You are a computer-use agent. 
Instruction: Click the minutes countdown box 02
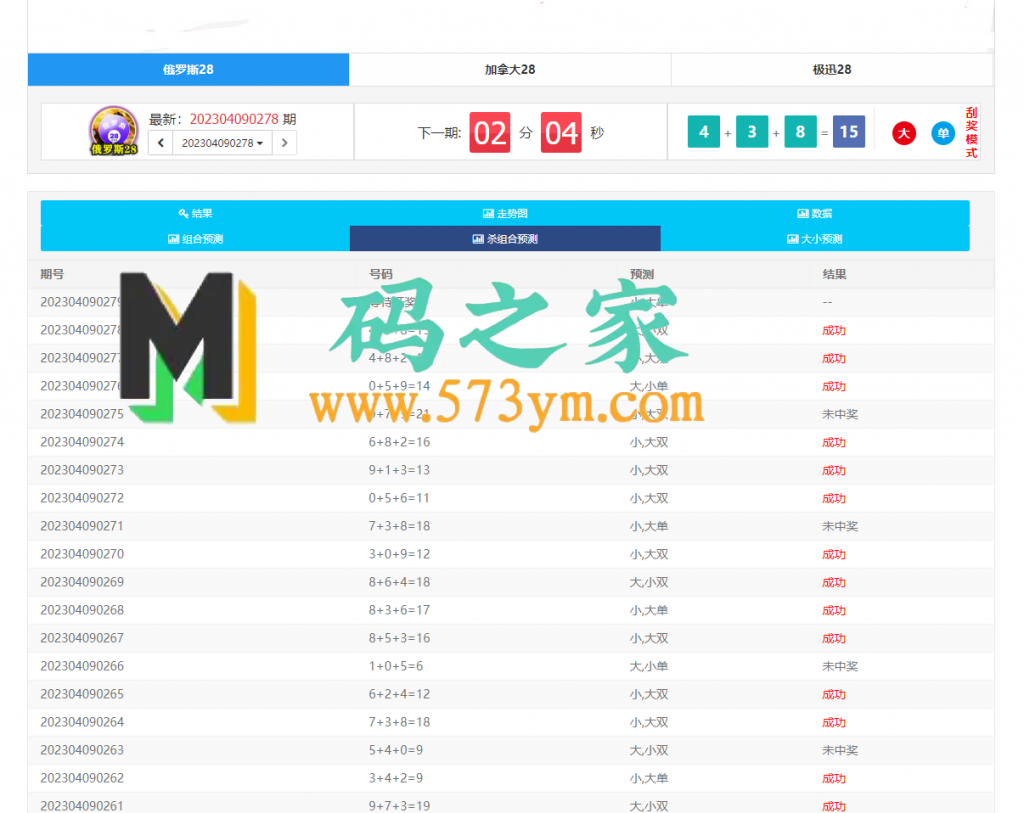click(490, 133)
